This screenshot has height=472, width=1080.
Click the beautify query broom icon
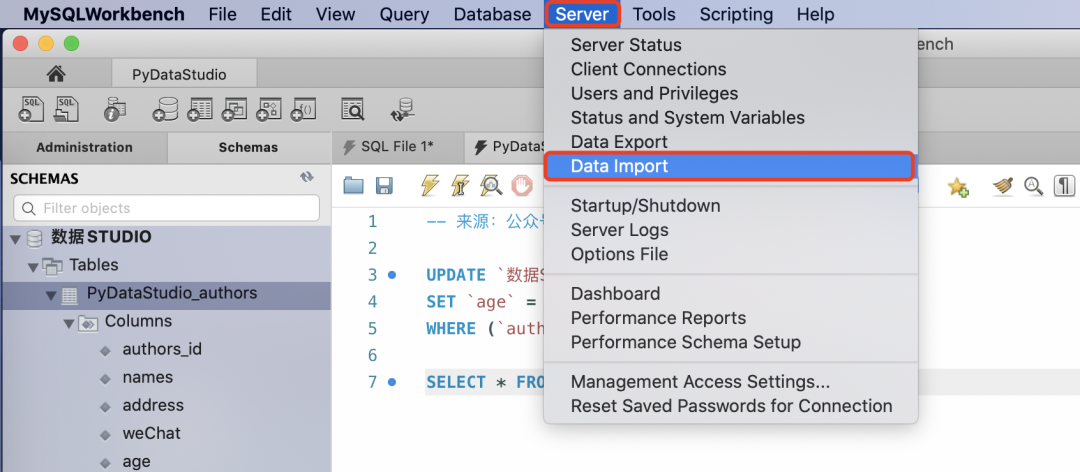pos(1003,186)
